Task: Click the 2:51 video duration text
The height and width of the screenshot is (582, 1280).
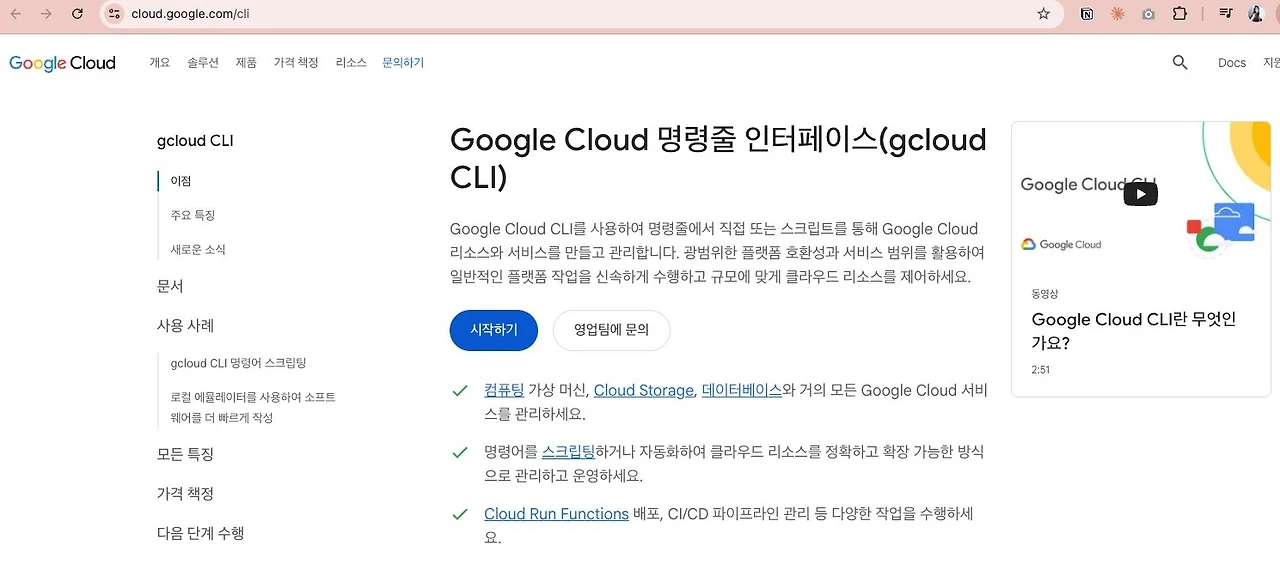Action: coord(1040,370)
